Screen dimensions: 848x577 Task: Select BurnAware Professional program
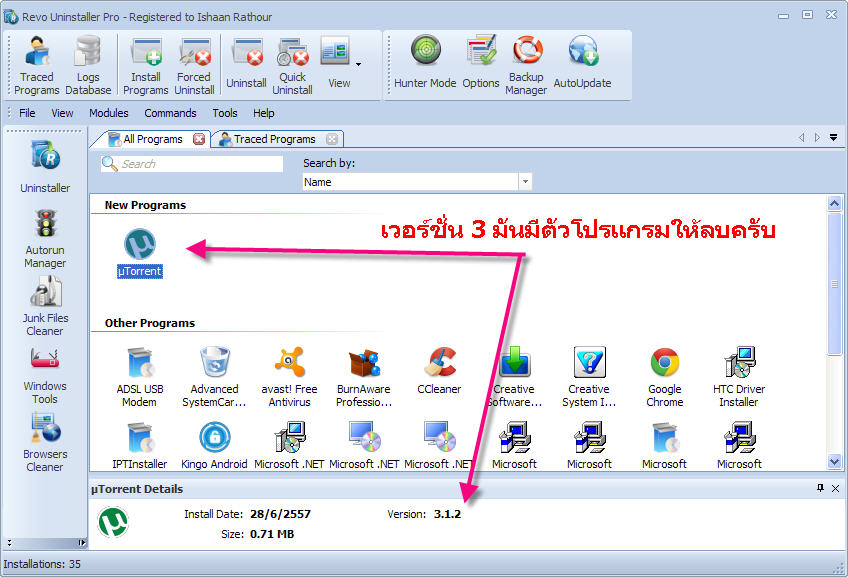364,377
